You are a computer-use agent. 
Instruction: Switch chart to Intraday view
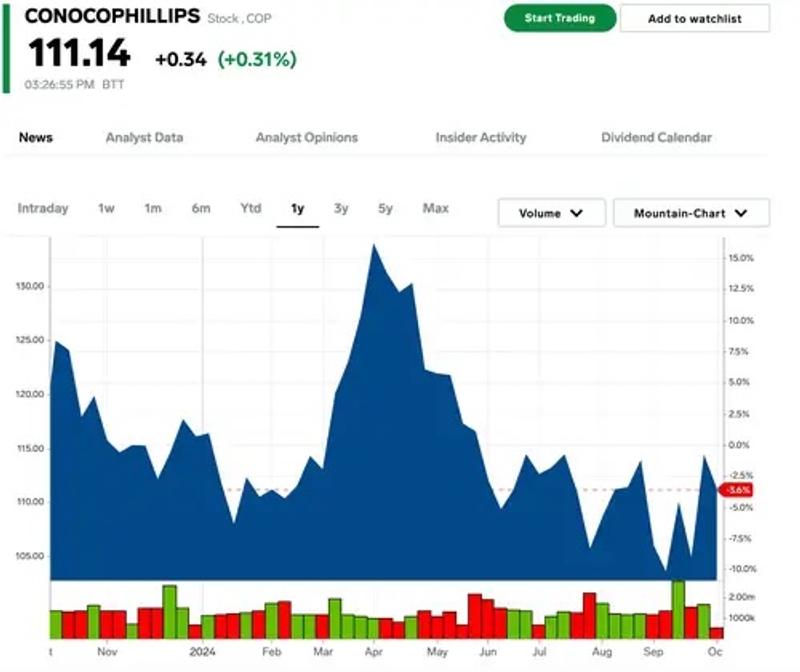(x=42, y=209)
